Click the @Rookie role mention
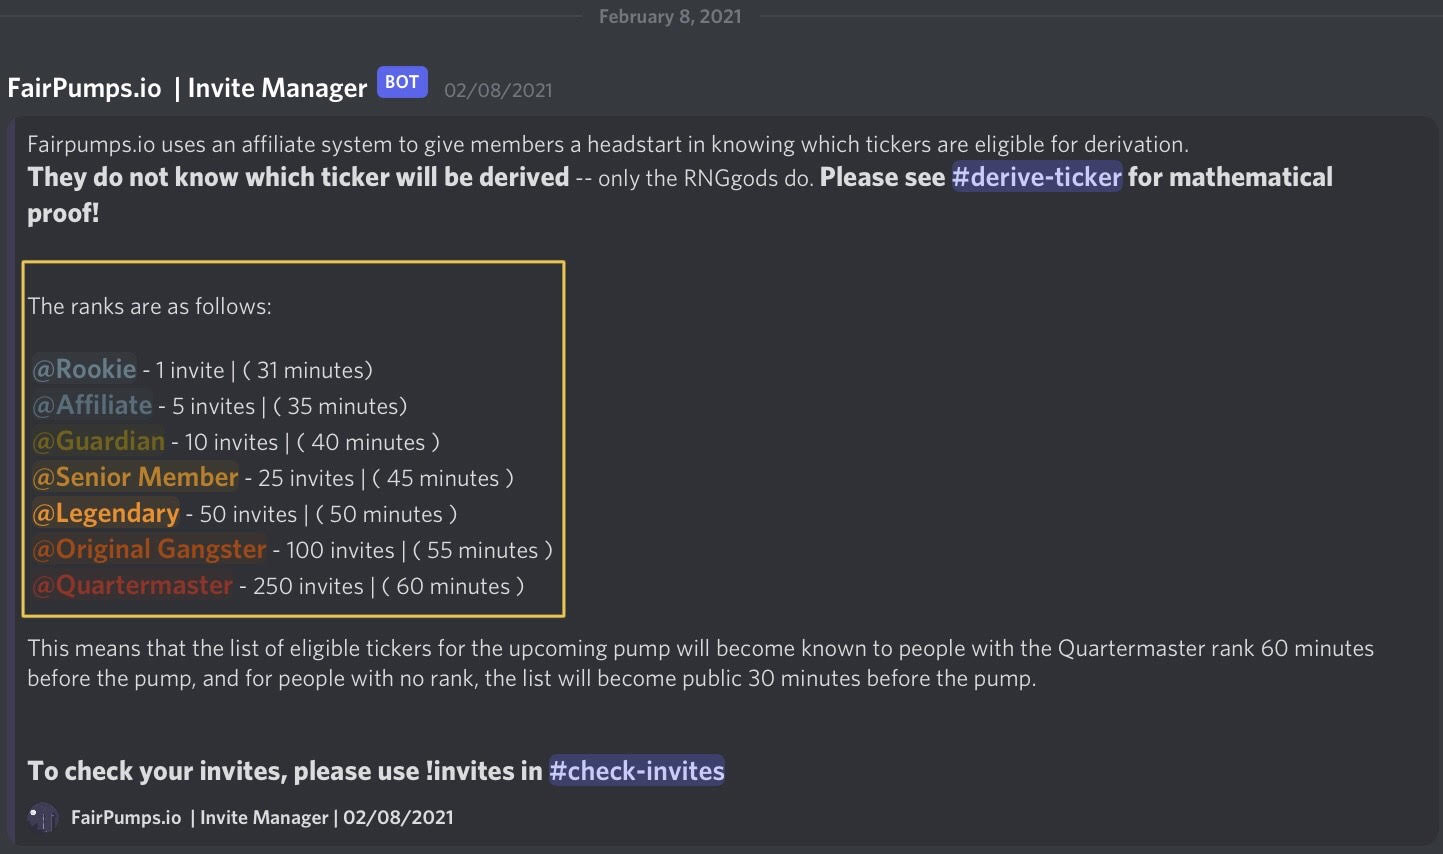1443x854 pixels. (x=85, y=370)
